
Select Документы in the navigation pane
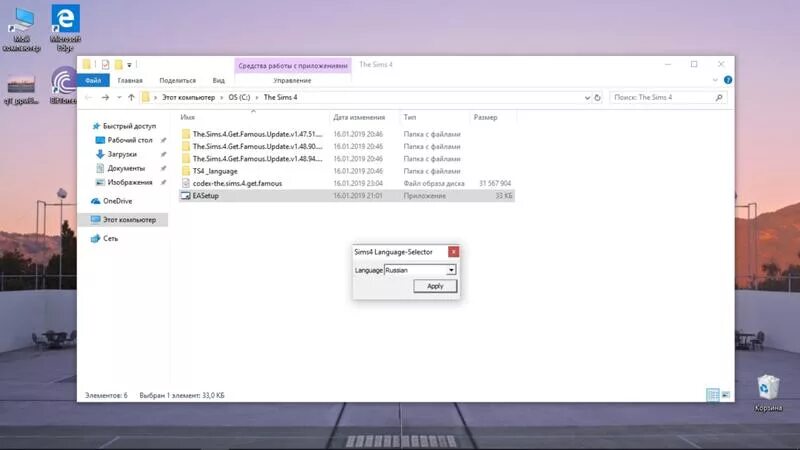click(126, 168)
